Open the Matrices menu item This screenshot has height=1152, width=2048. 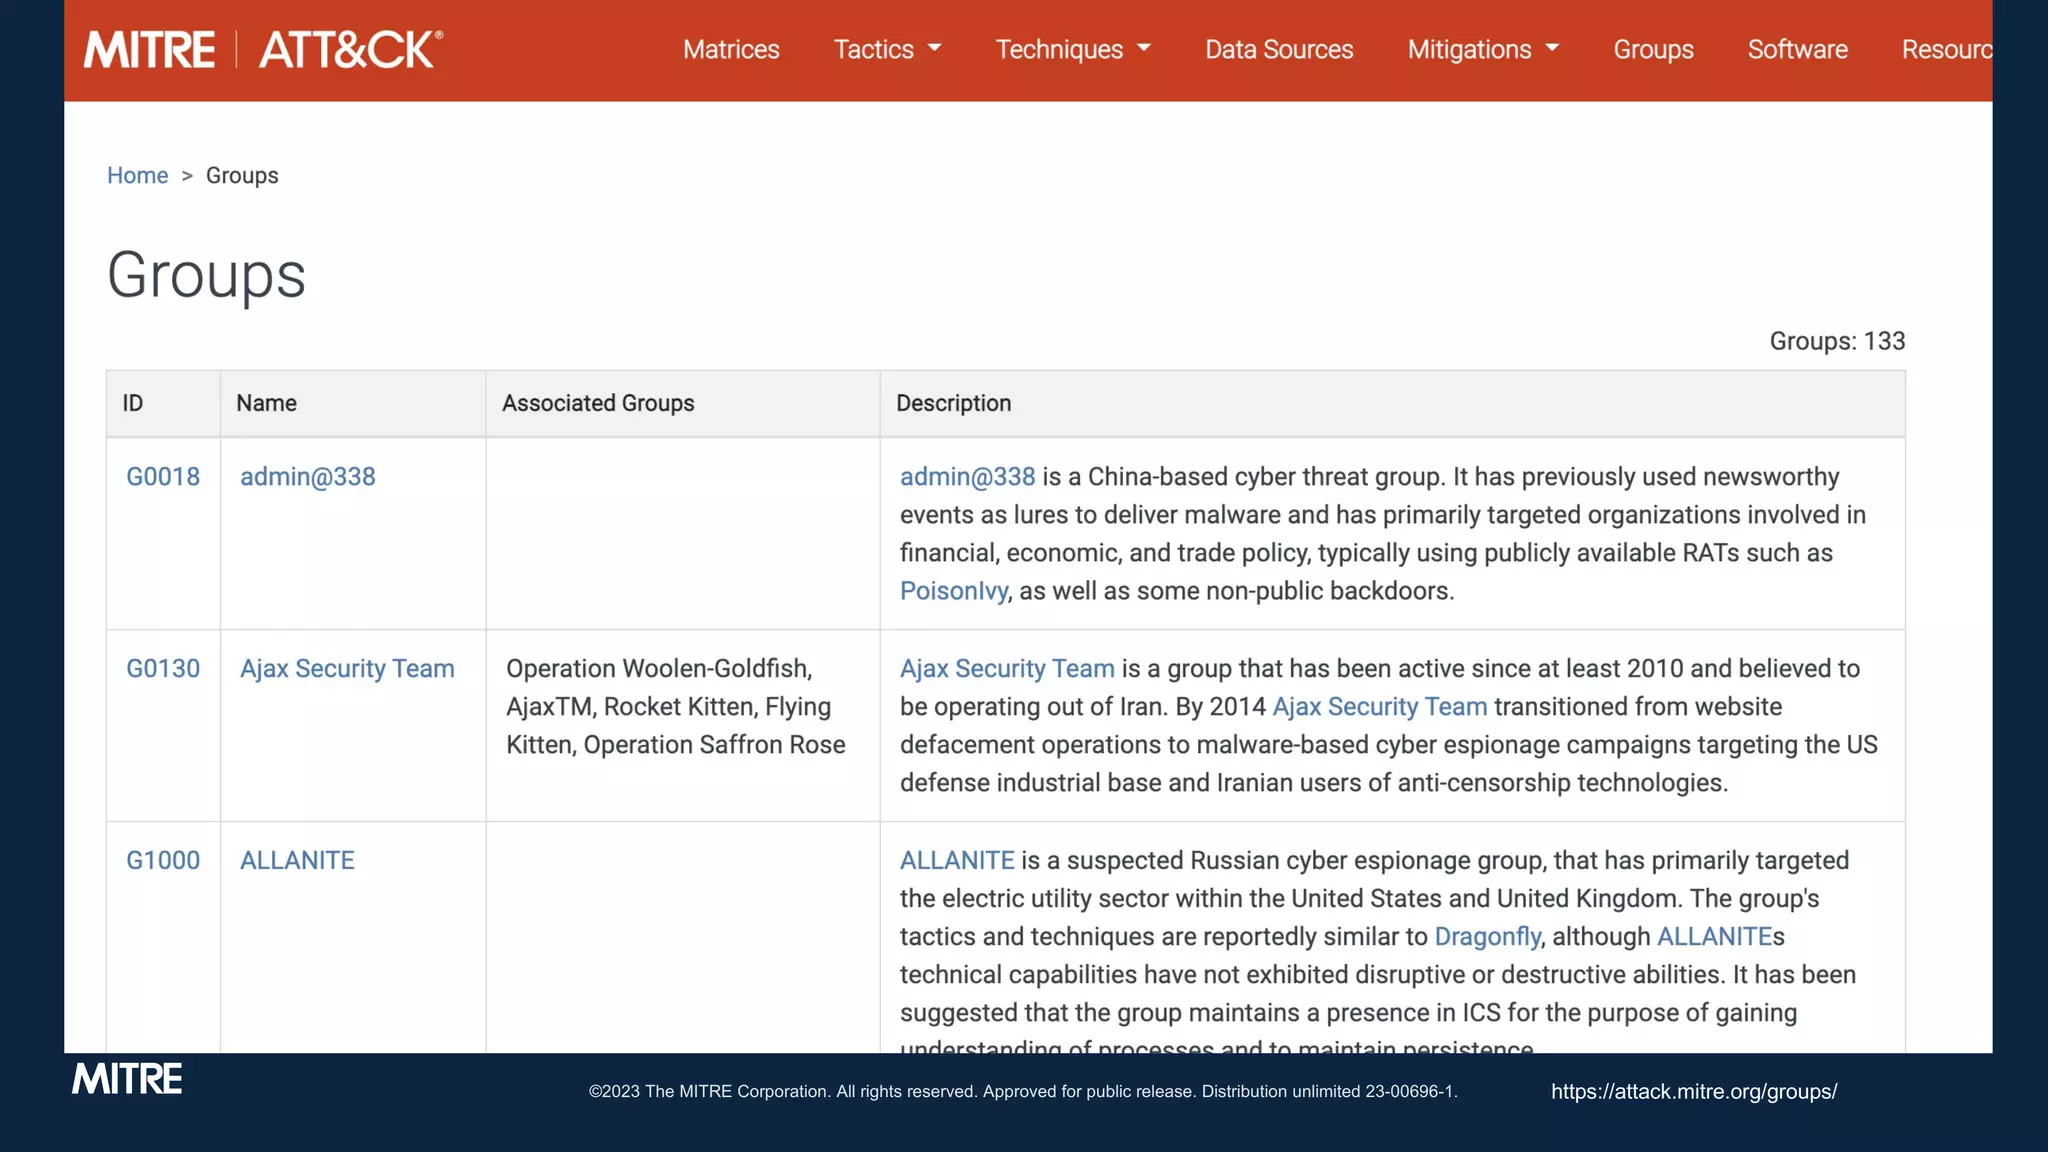[x=731, y=49]
